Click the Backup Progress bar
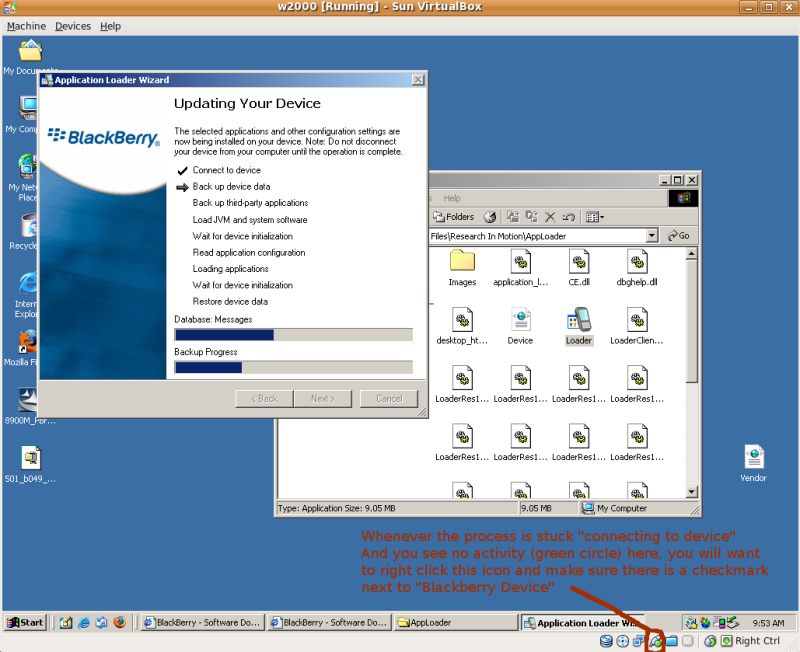Image resolution: width=800 pixels, height=652 pixels. 293,367
